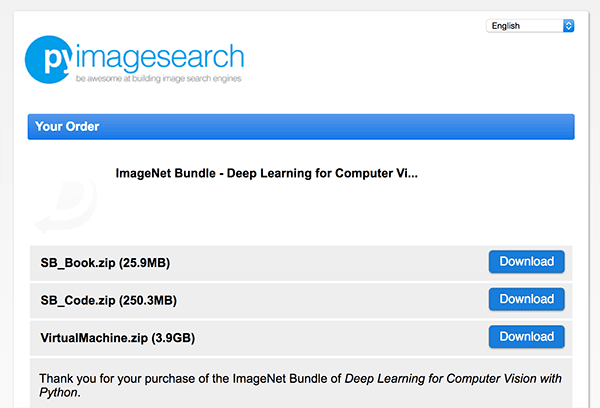600x408 pixels.
Task: Click the italic word Python in message
Action: point(59,393)
